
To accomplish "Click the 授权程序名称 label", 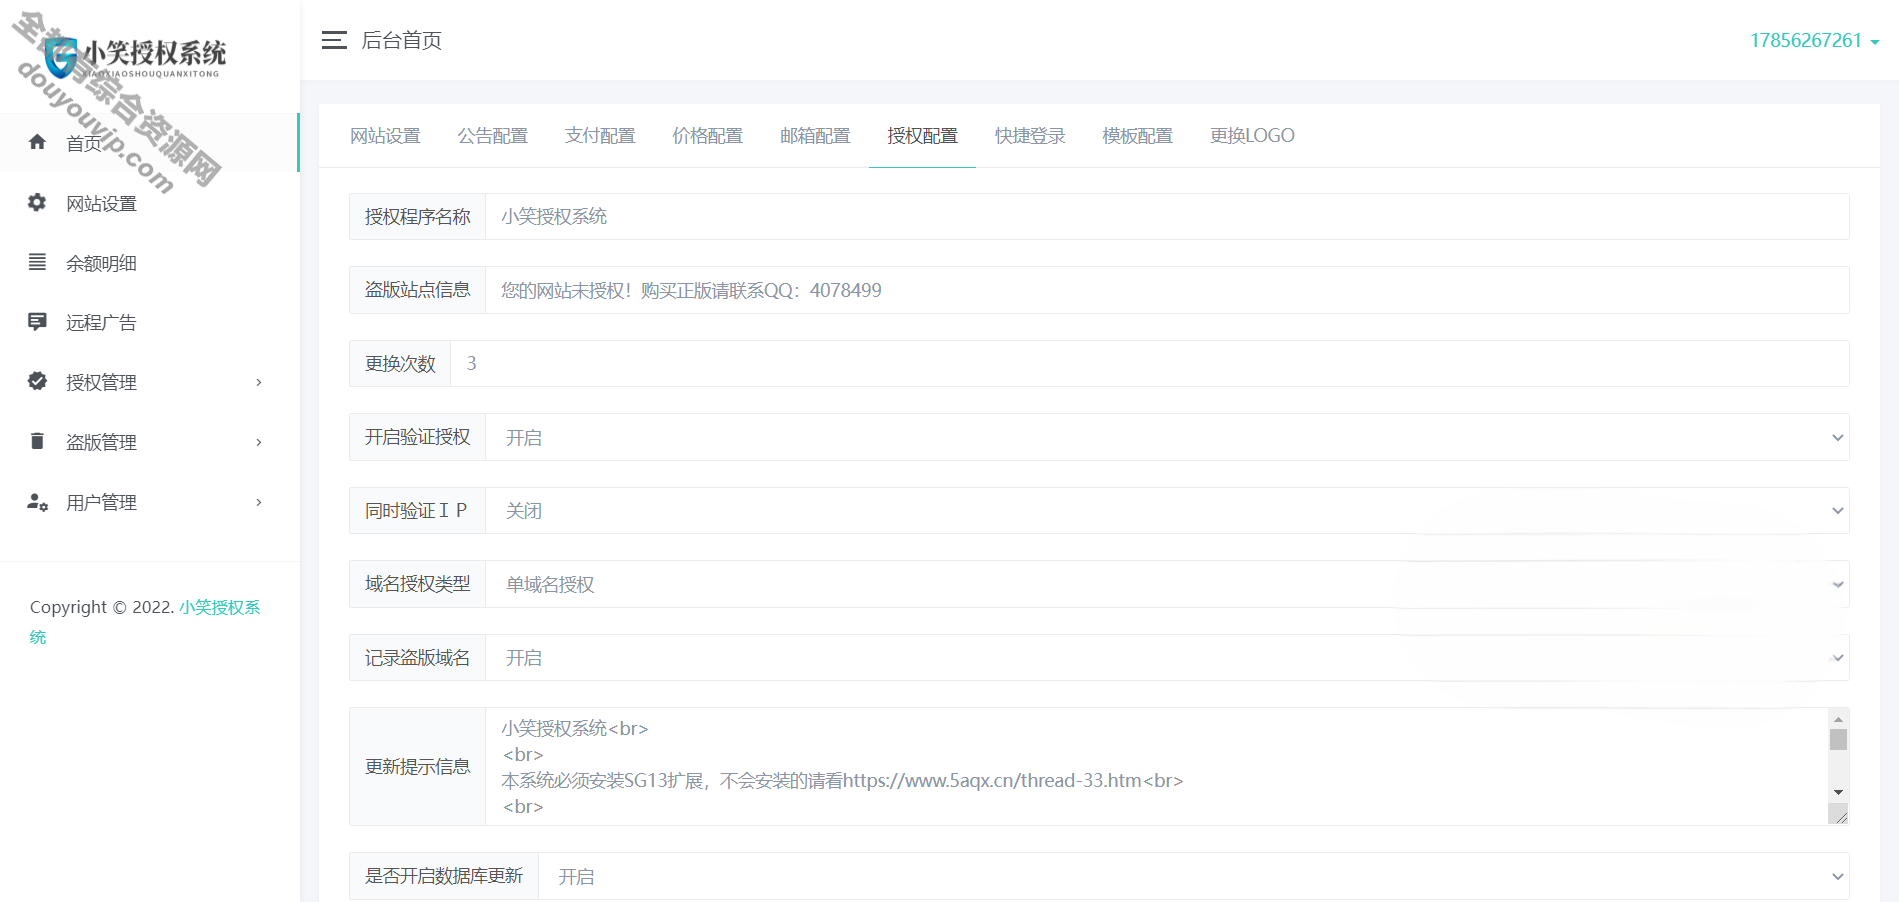I will [417, 217].
